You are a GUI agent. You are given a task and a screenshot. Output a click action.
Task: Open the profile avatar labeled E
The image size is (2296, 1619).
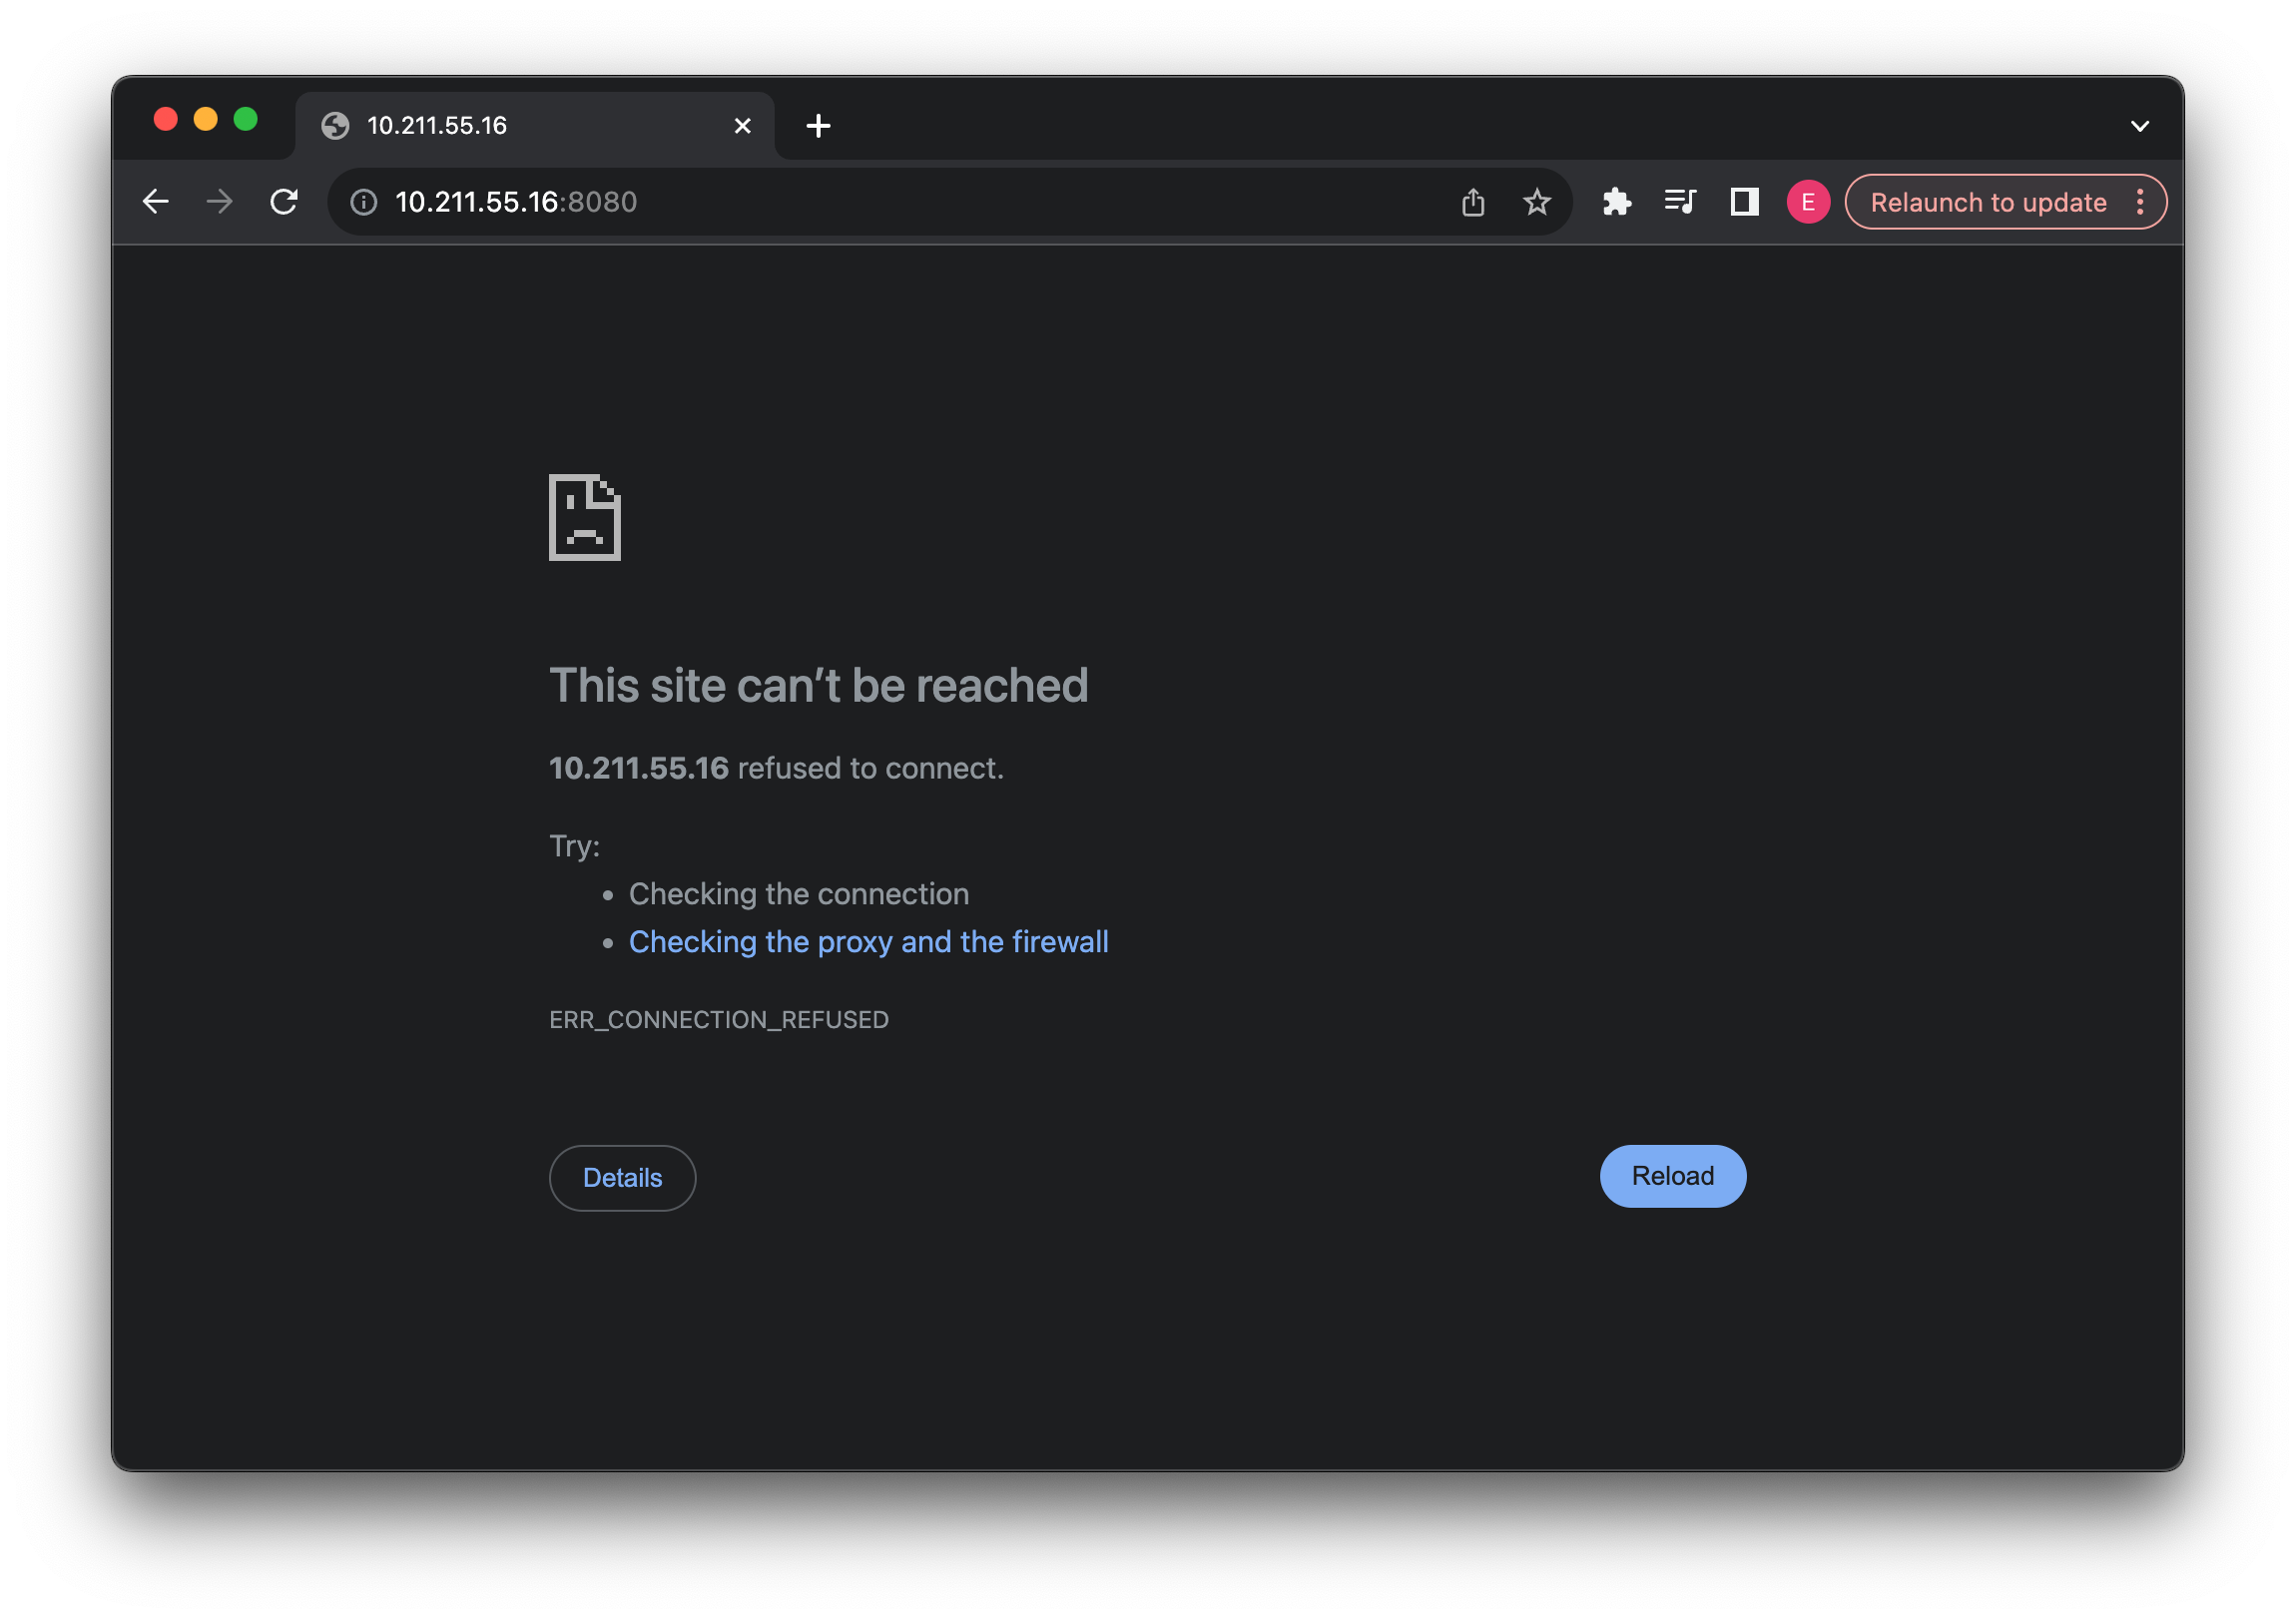click(x=1808, y=202)
